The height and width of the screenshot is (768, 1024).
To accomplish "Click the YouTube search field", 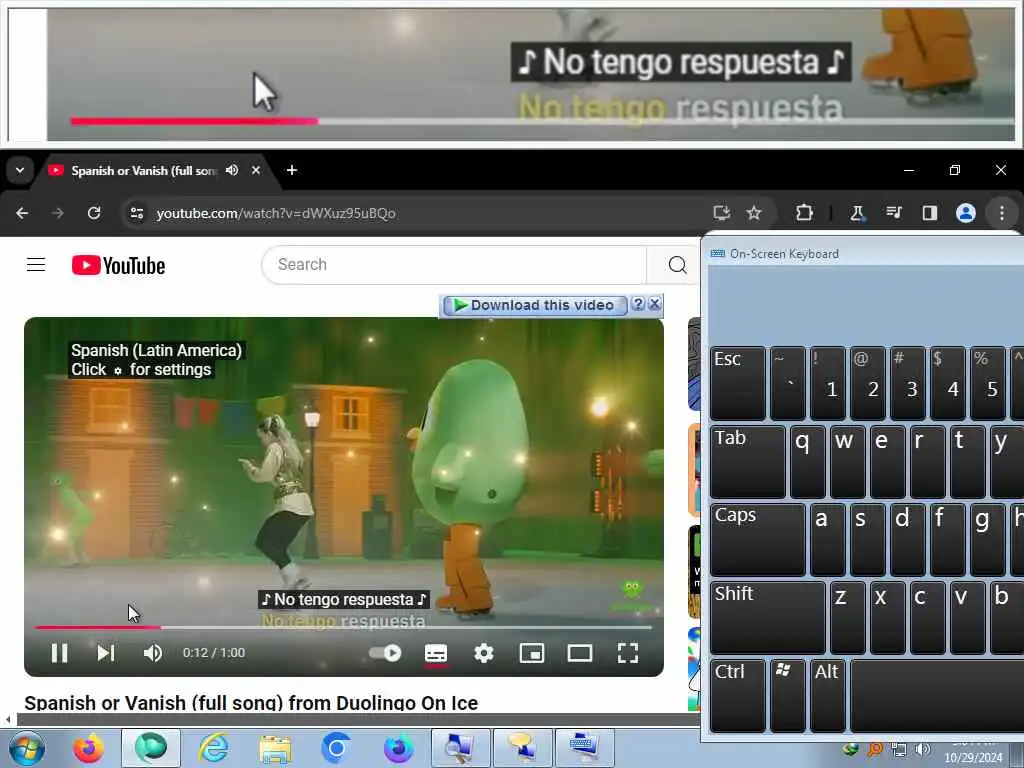I will (x=454, y=264).
